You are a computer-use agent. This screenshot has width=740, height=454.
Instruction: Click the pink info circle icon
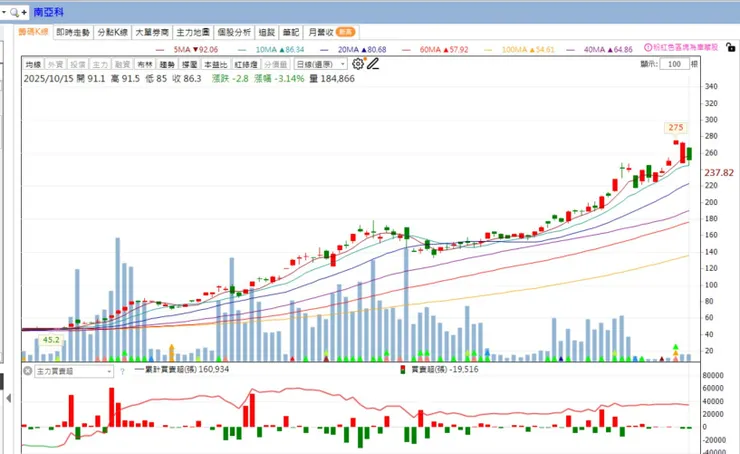pyautogui.click(x=648, y=47)
